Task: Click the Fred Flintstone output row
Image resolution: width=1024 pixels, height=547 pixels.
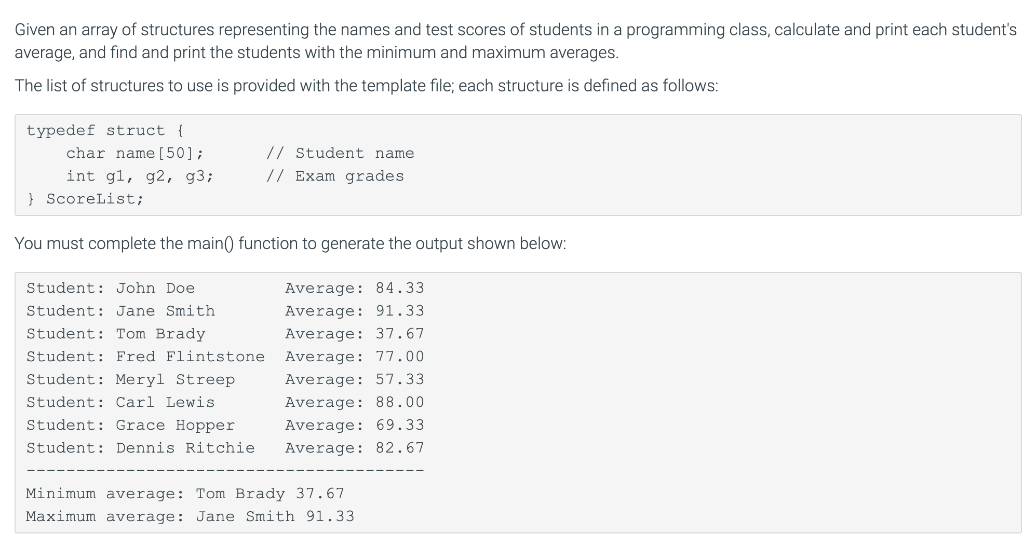Action: click(225, 357)
